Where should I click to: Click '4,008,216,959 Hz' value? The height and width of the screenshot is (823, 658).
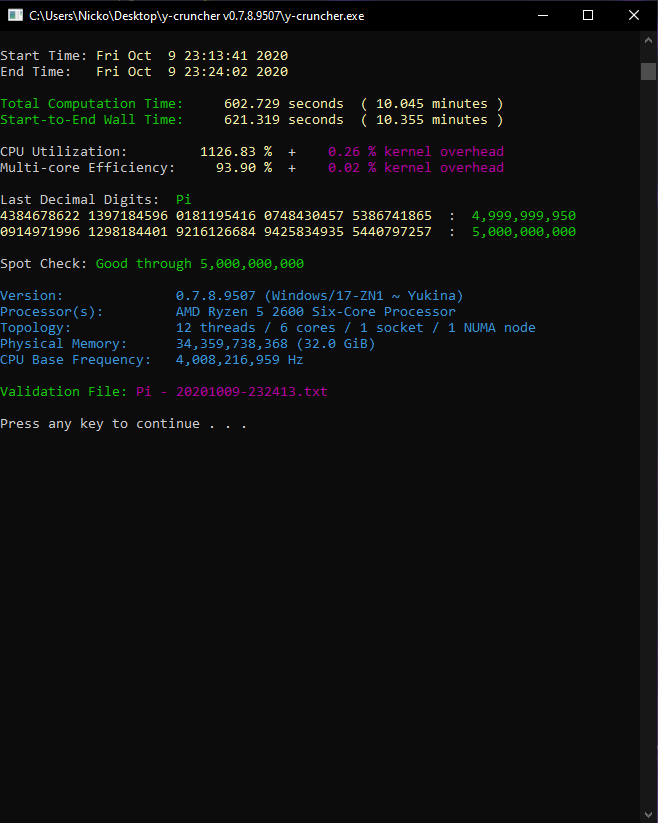click(x=239, y=360)
